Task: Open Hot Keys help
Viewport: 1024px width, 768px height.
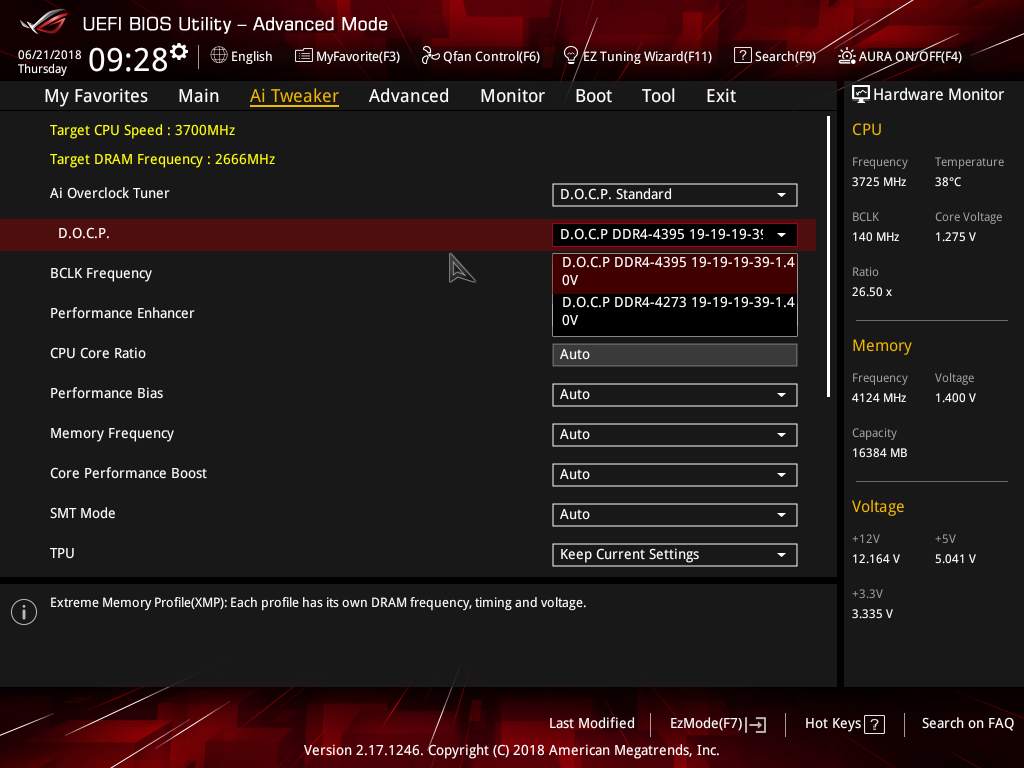Action: click(844, 724)
